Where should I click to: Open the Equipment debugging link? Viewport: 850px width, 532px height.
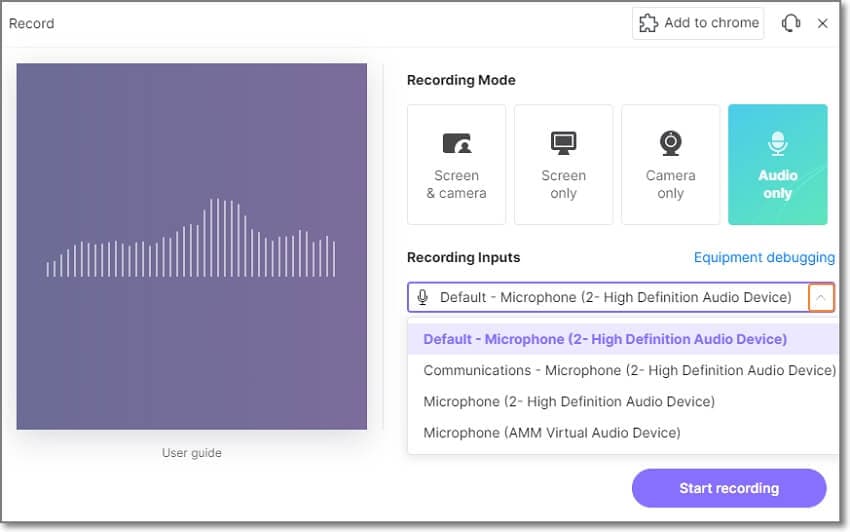[764, 258]
